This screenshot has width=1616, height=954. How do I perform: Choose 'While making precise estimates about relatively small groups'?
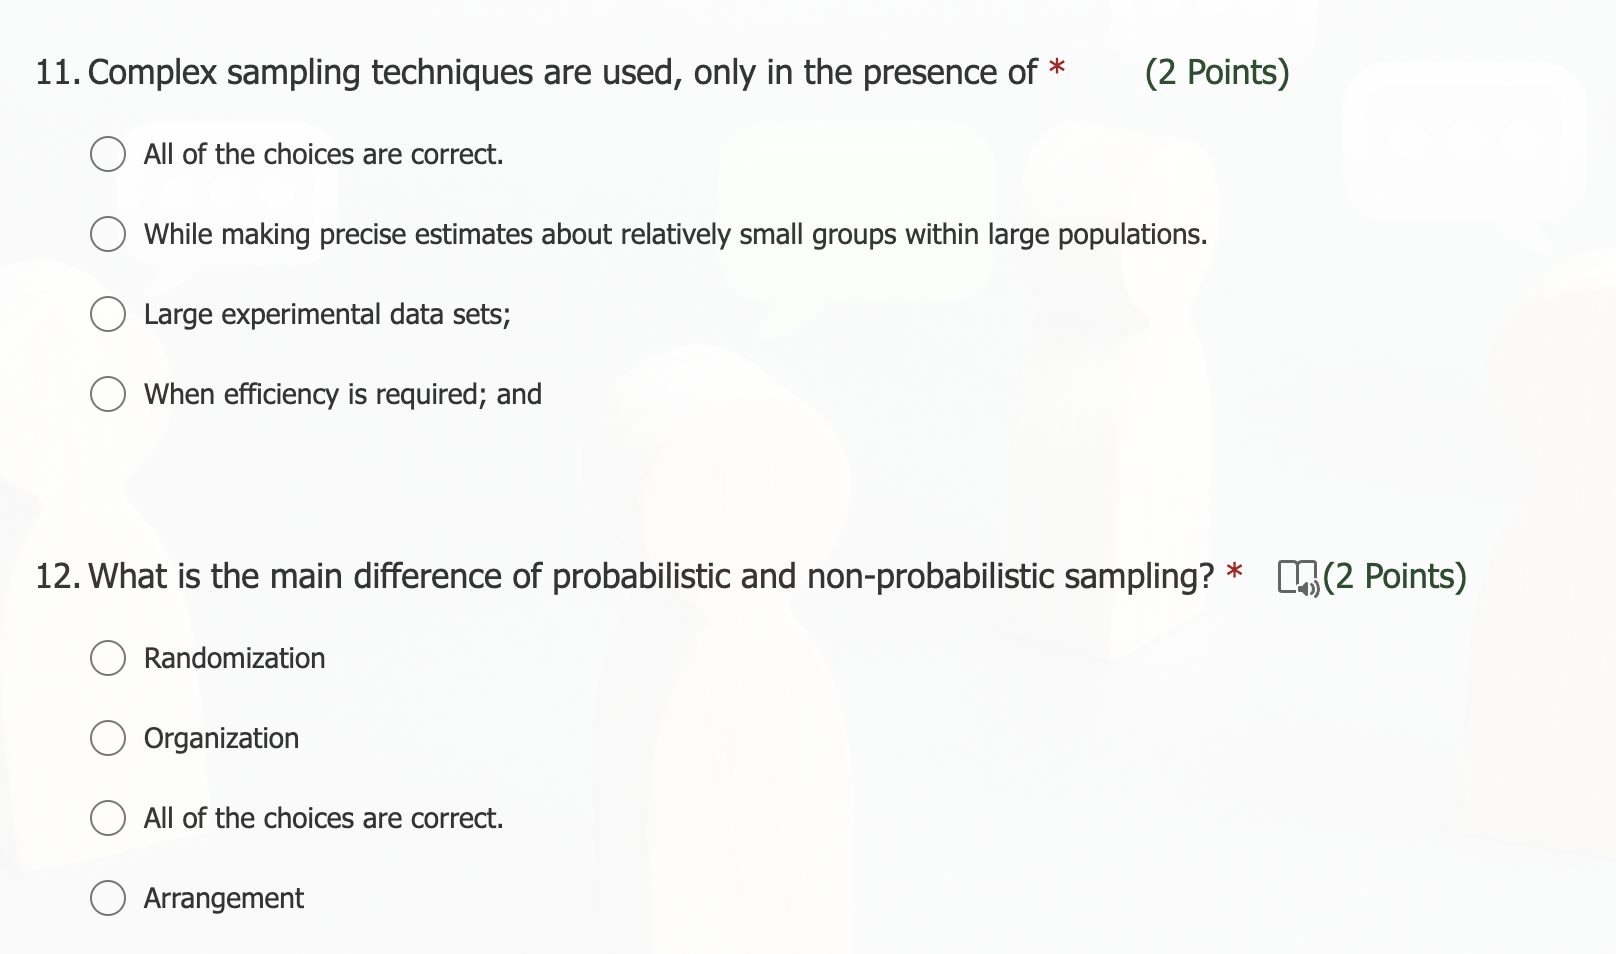point(108,234)
